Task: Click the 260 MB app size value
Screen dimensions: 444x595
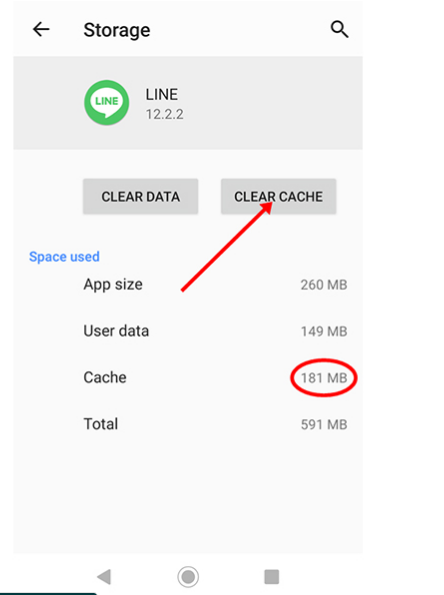Action: 324,285
